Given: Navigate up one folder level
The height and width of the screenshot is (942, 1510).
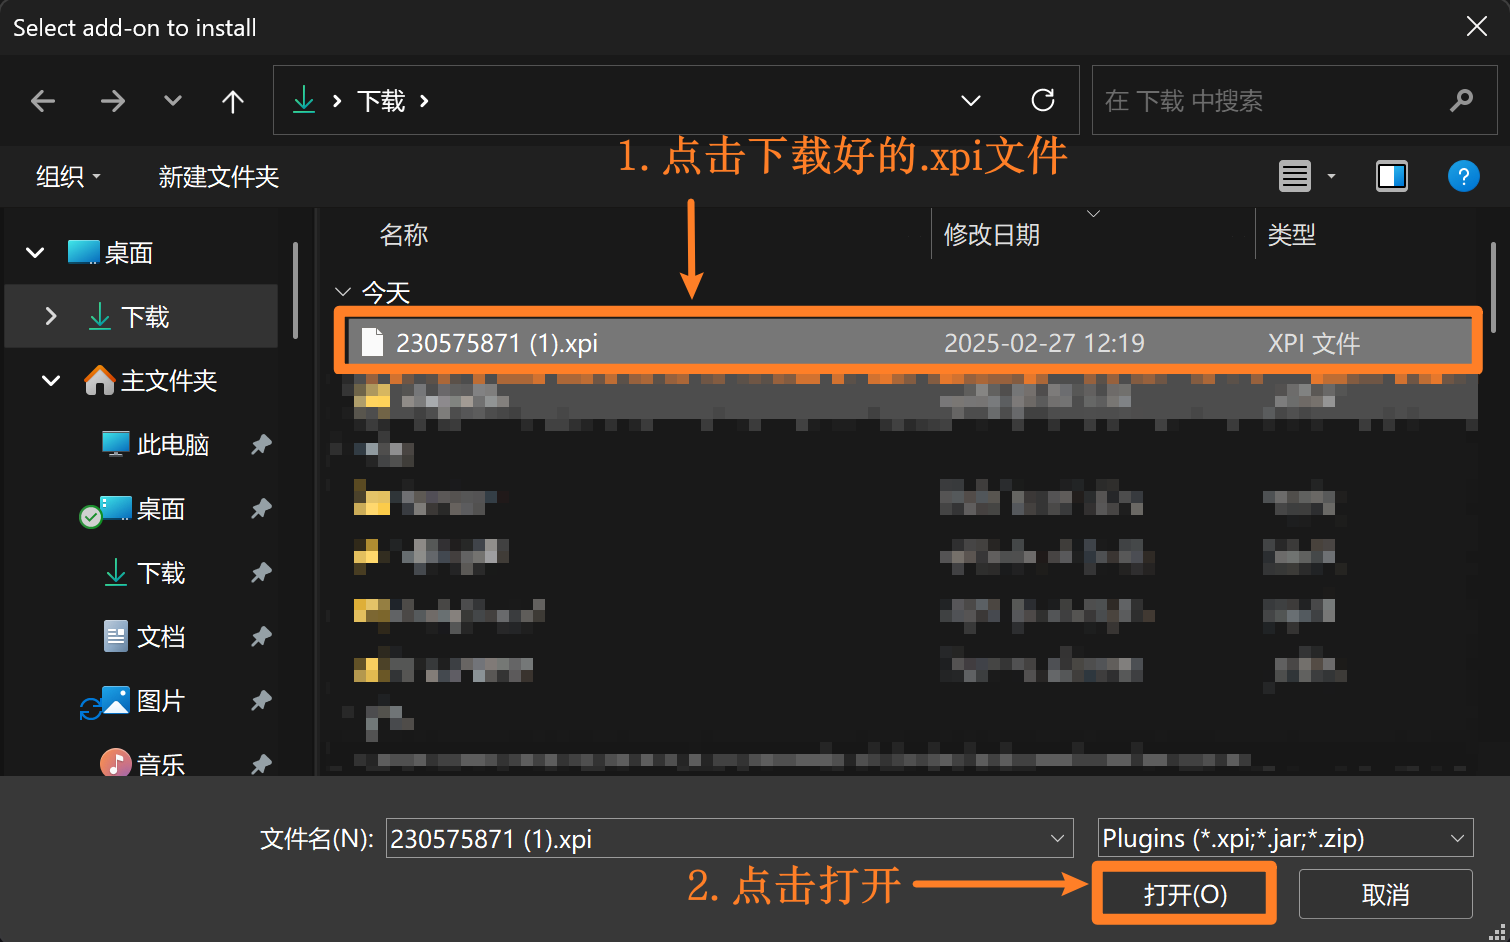Looking at the screenshot, I should pyautogui.click(x=233, y=101).
